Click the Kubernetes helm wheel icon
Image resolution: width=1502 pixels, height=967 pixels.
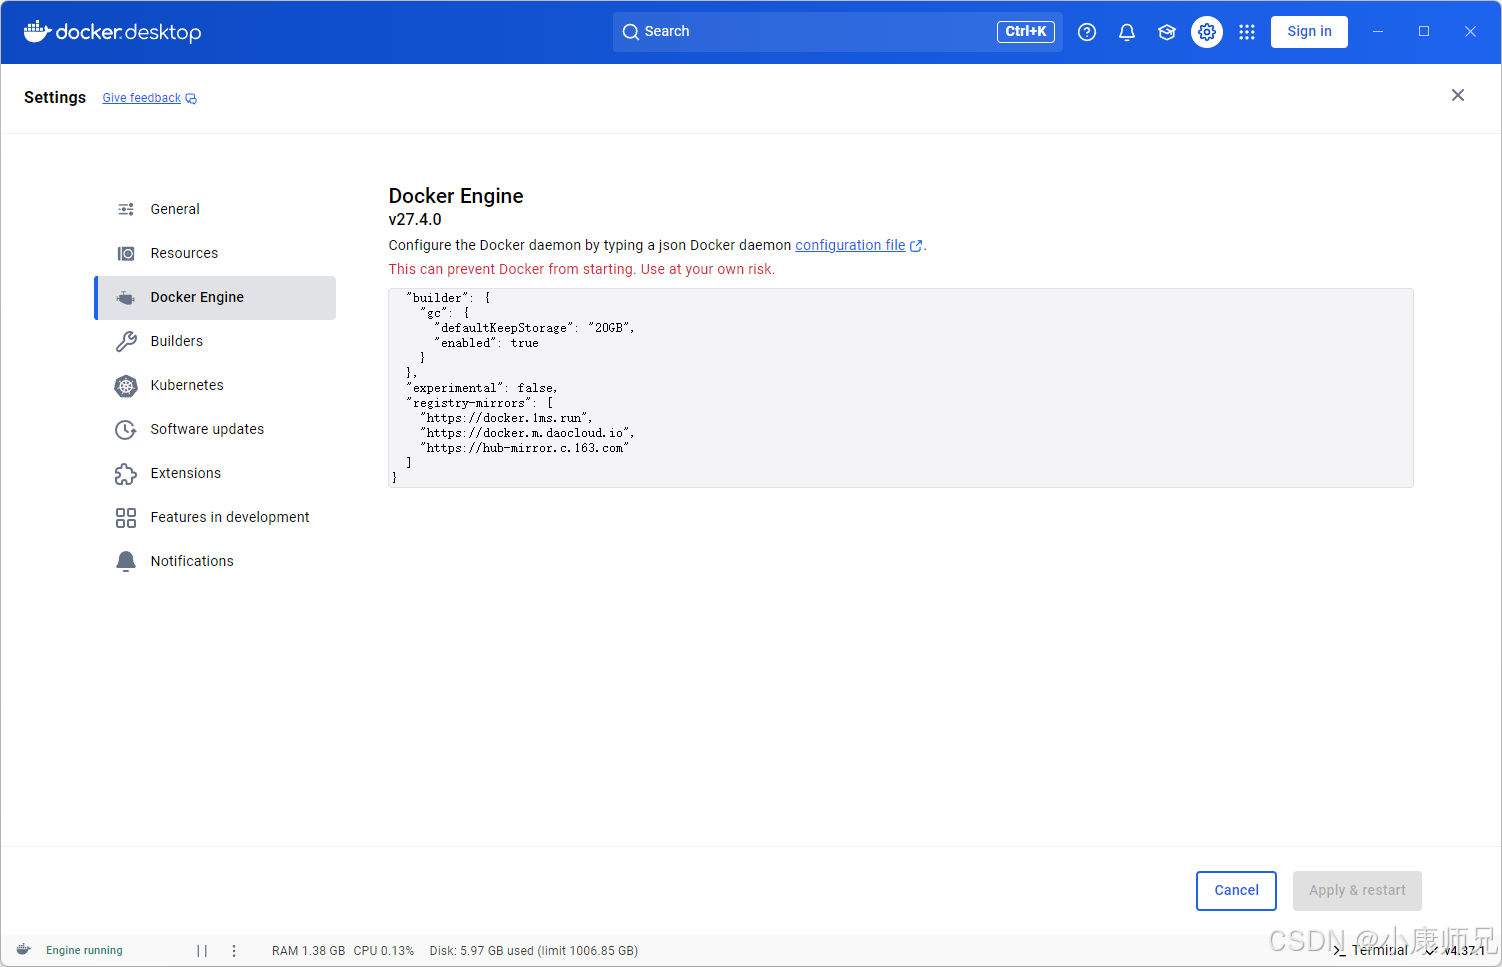pyautogui.click(x=126, y=385)
